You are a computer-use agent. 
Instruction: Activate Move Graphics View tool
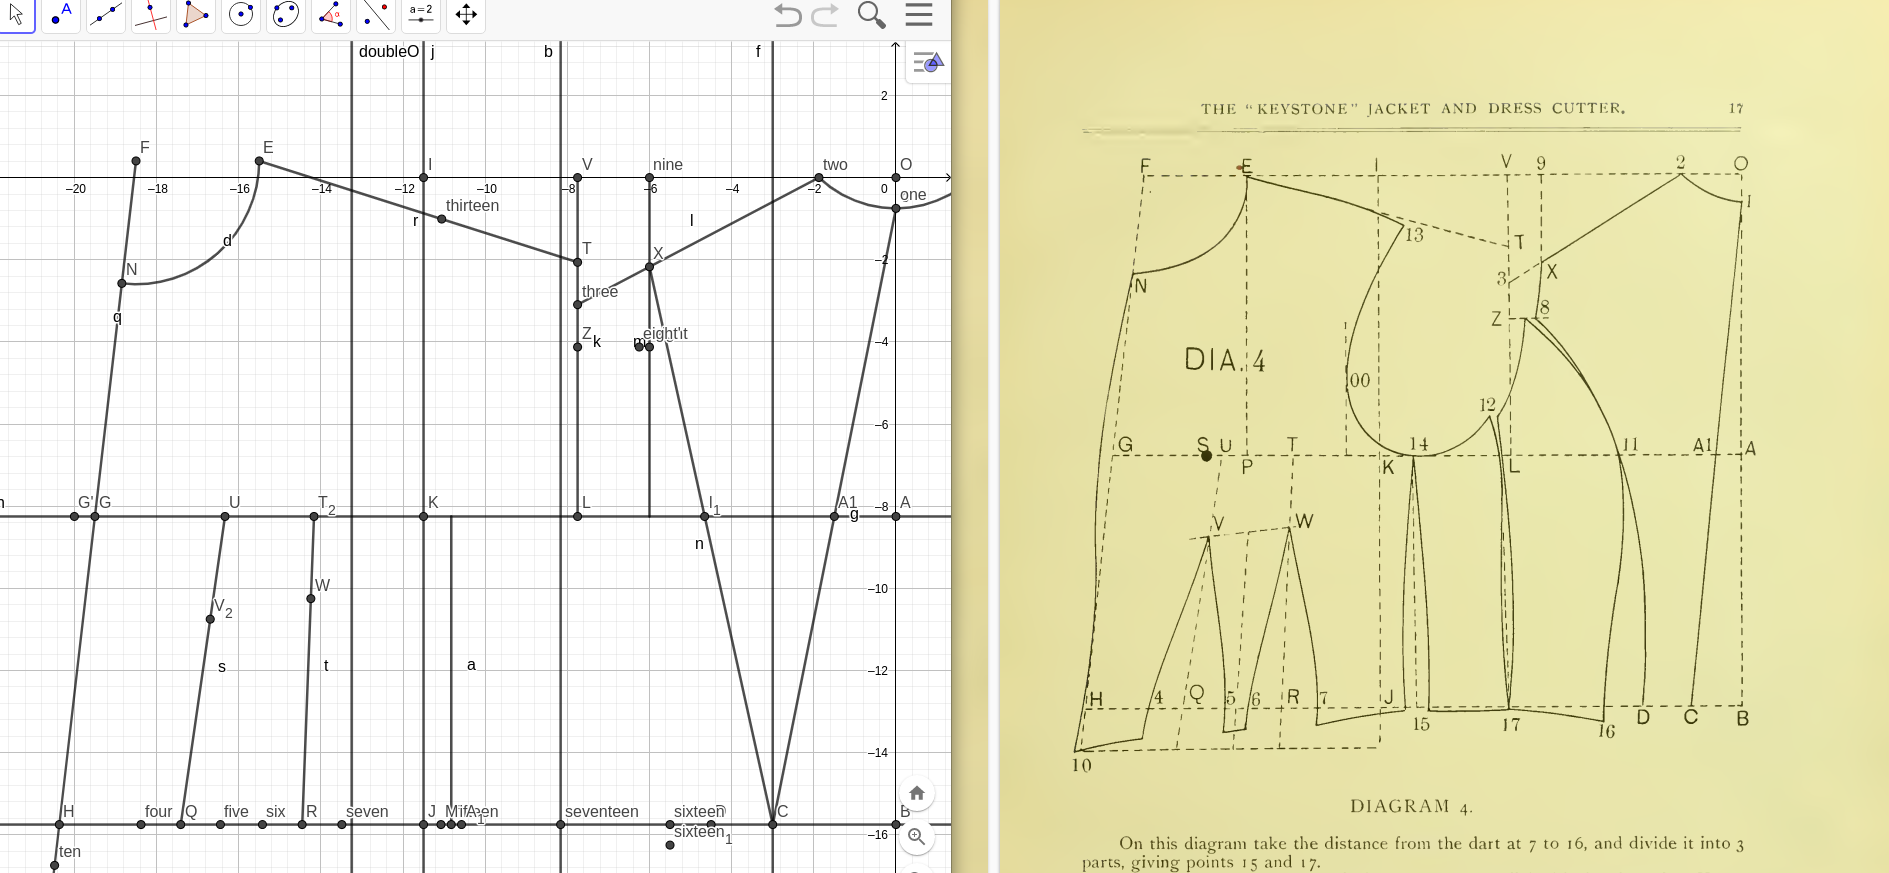[x=466, y=15]
